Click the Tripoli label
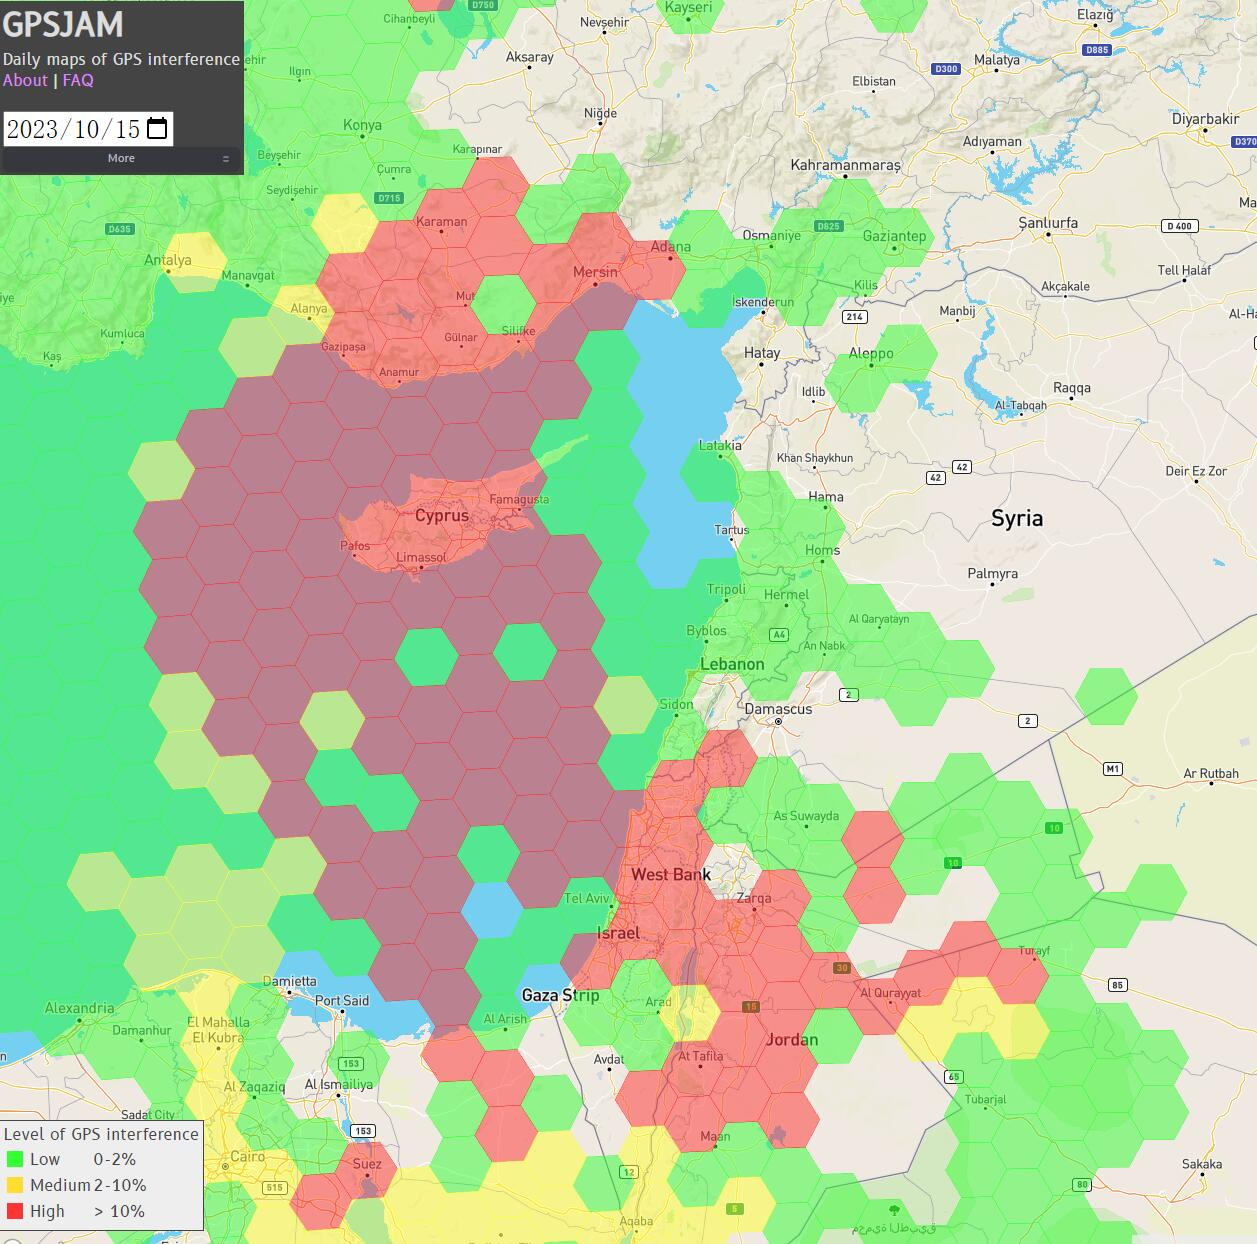This screenshot has height=1244, width=1257. (726, 589)
